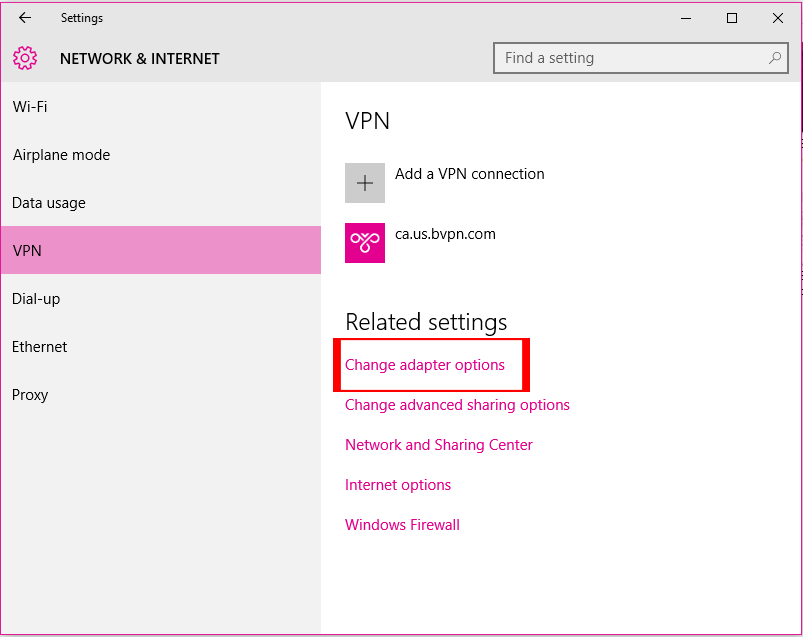Open the Wi-Fi settings section
This screenshot has width=803, height=637.
coord(30,107)
